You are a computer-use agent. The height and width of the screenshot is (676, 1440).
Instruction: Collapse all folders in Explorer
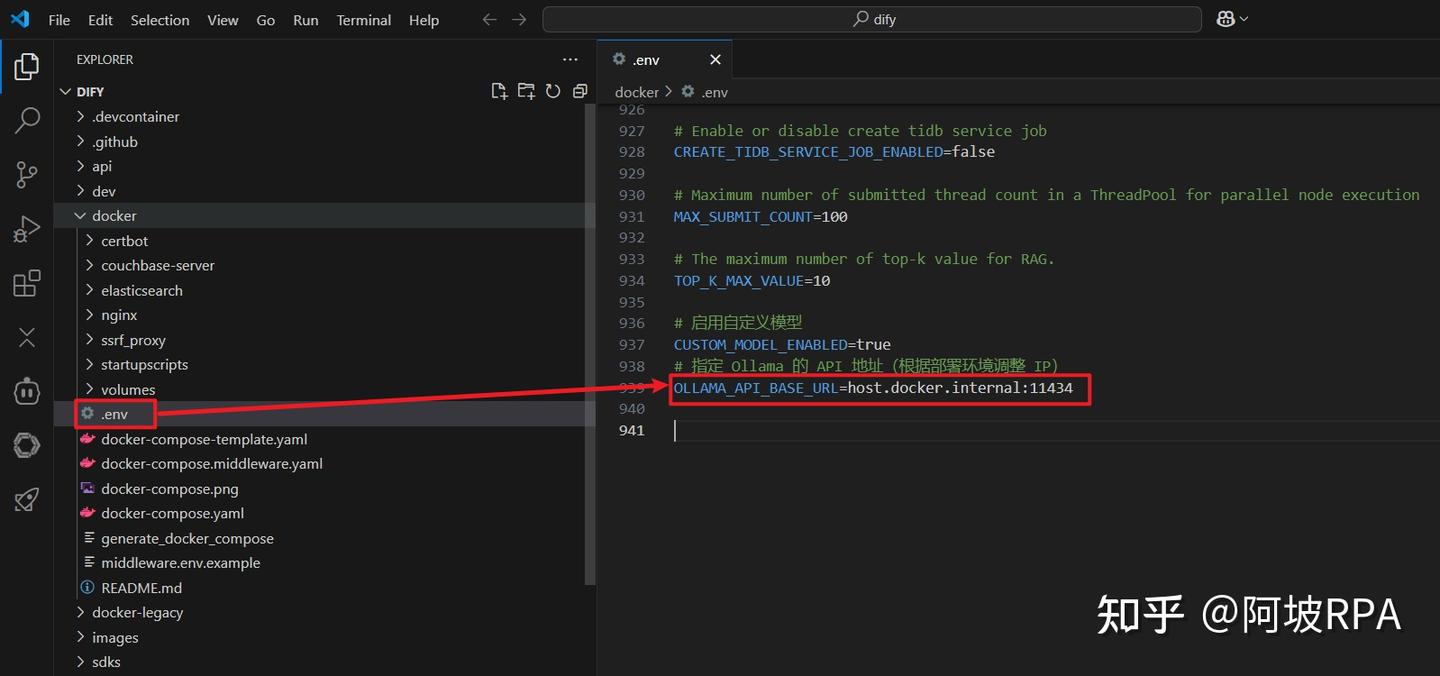point(580,91)
